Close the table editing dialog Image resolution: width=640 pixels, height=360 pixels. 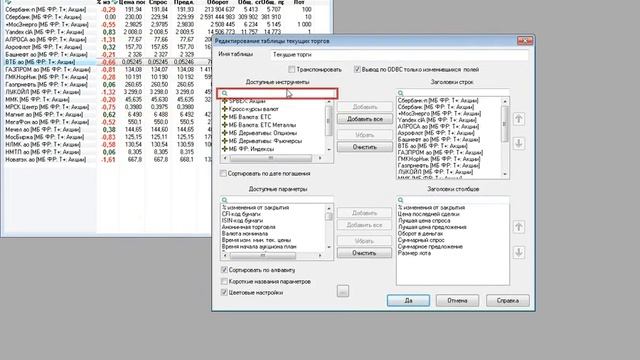(x=524, y=41)
